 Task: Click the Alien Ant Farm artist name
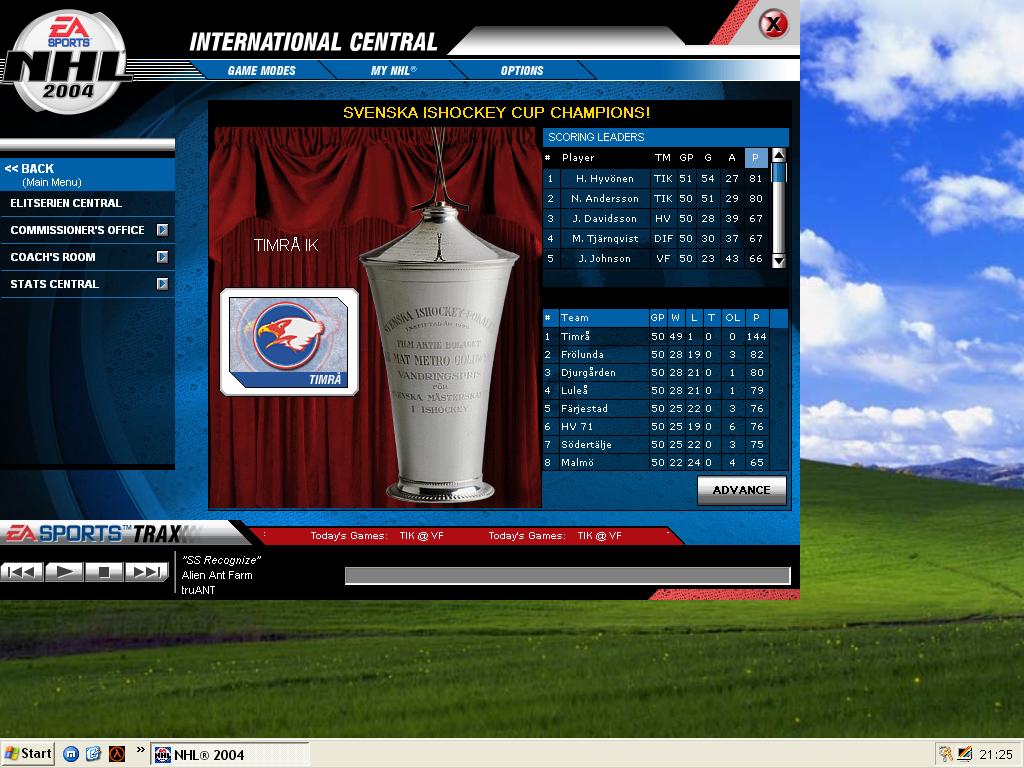coord(217,575)
